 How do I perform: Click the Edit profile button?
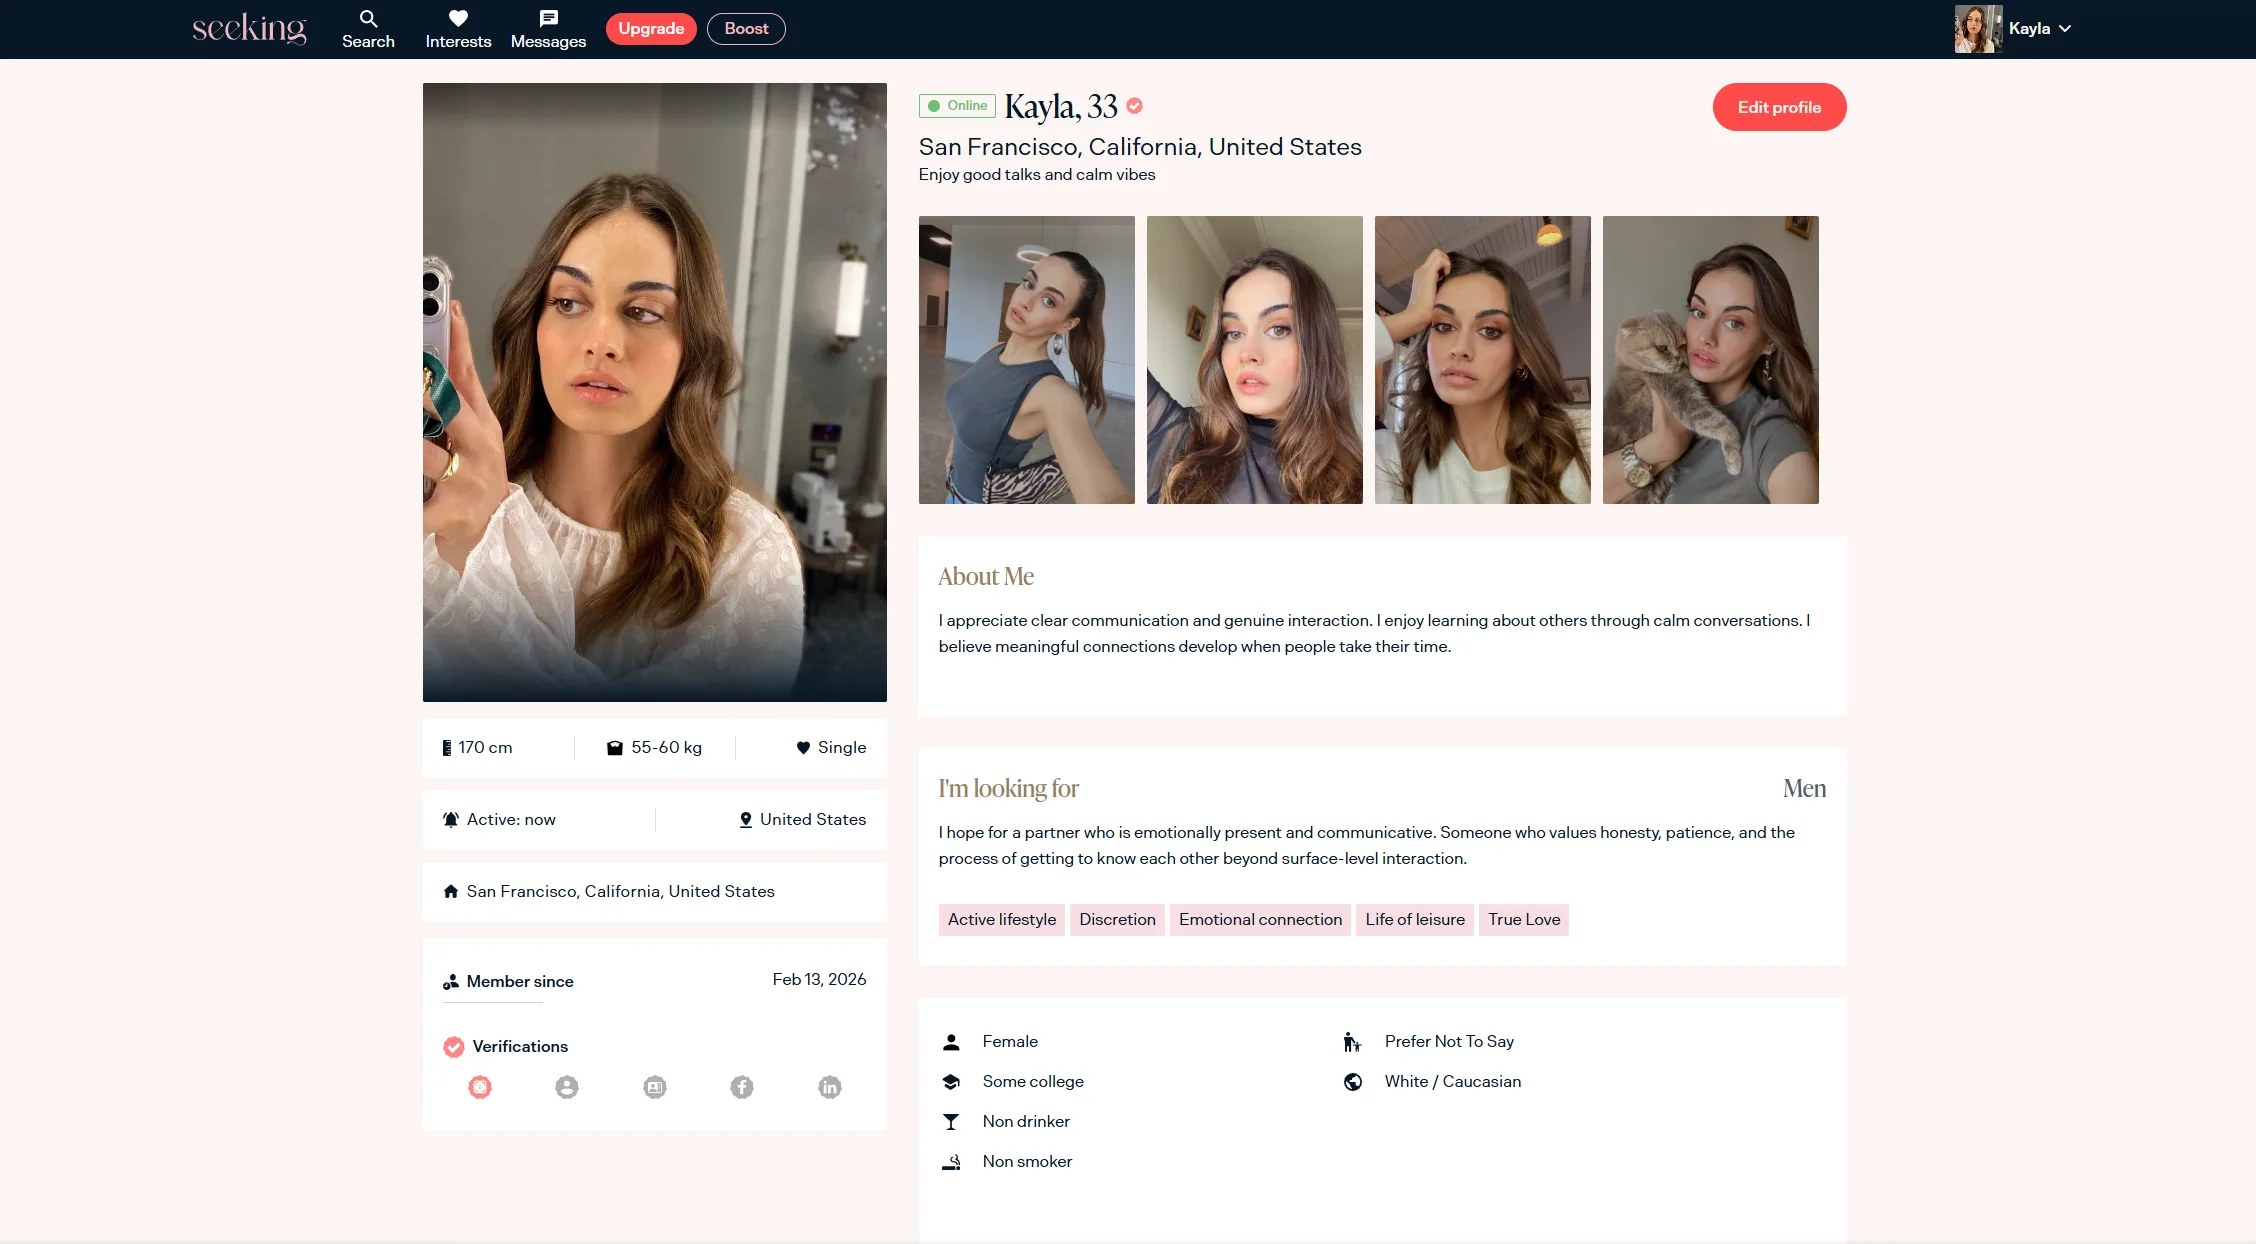1778,107
